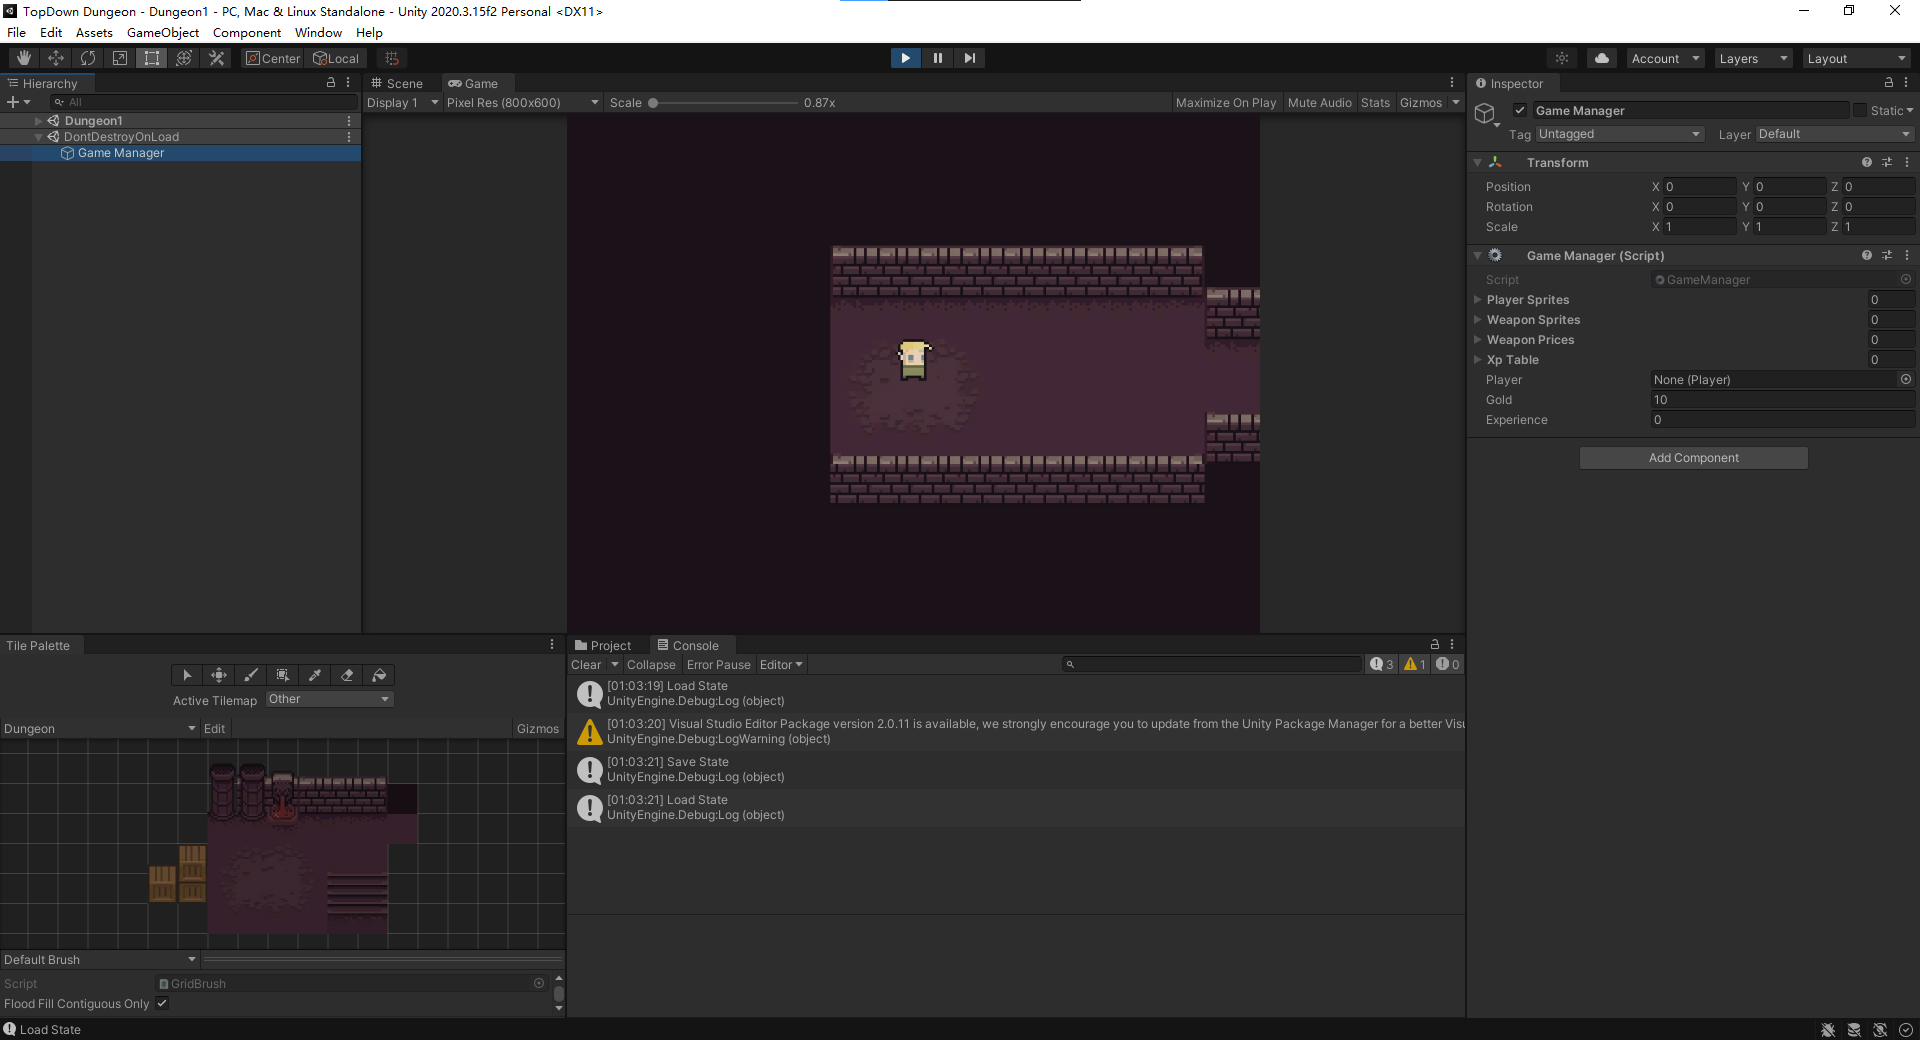The image size is (1920, 1040).
Task: Clear the console log
Action: (586, 665)
